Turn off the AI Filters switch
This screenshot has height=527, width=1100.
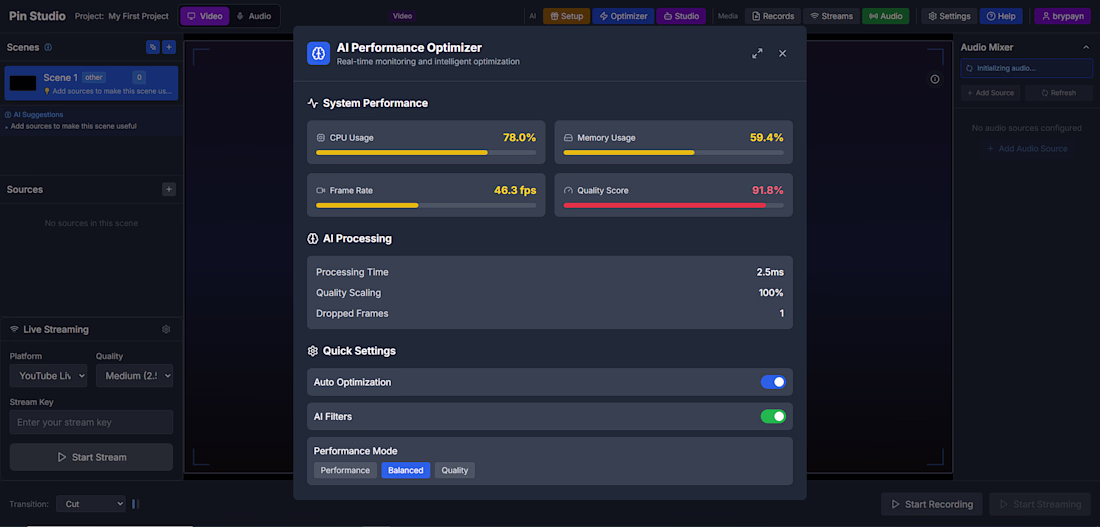click(x=773, y=416)
